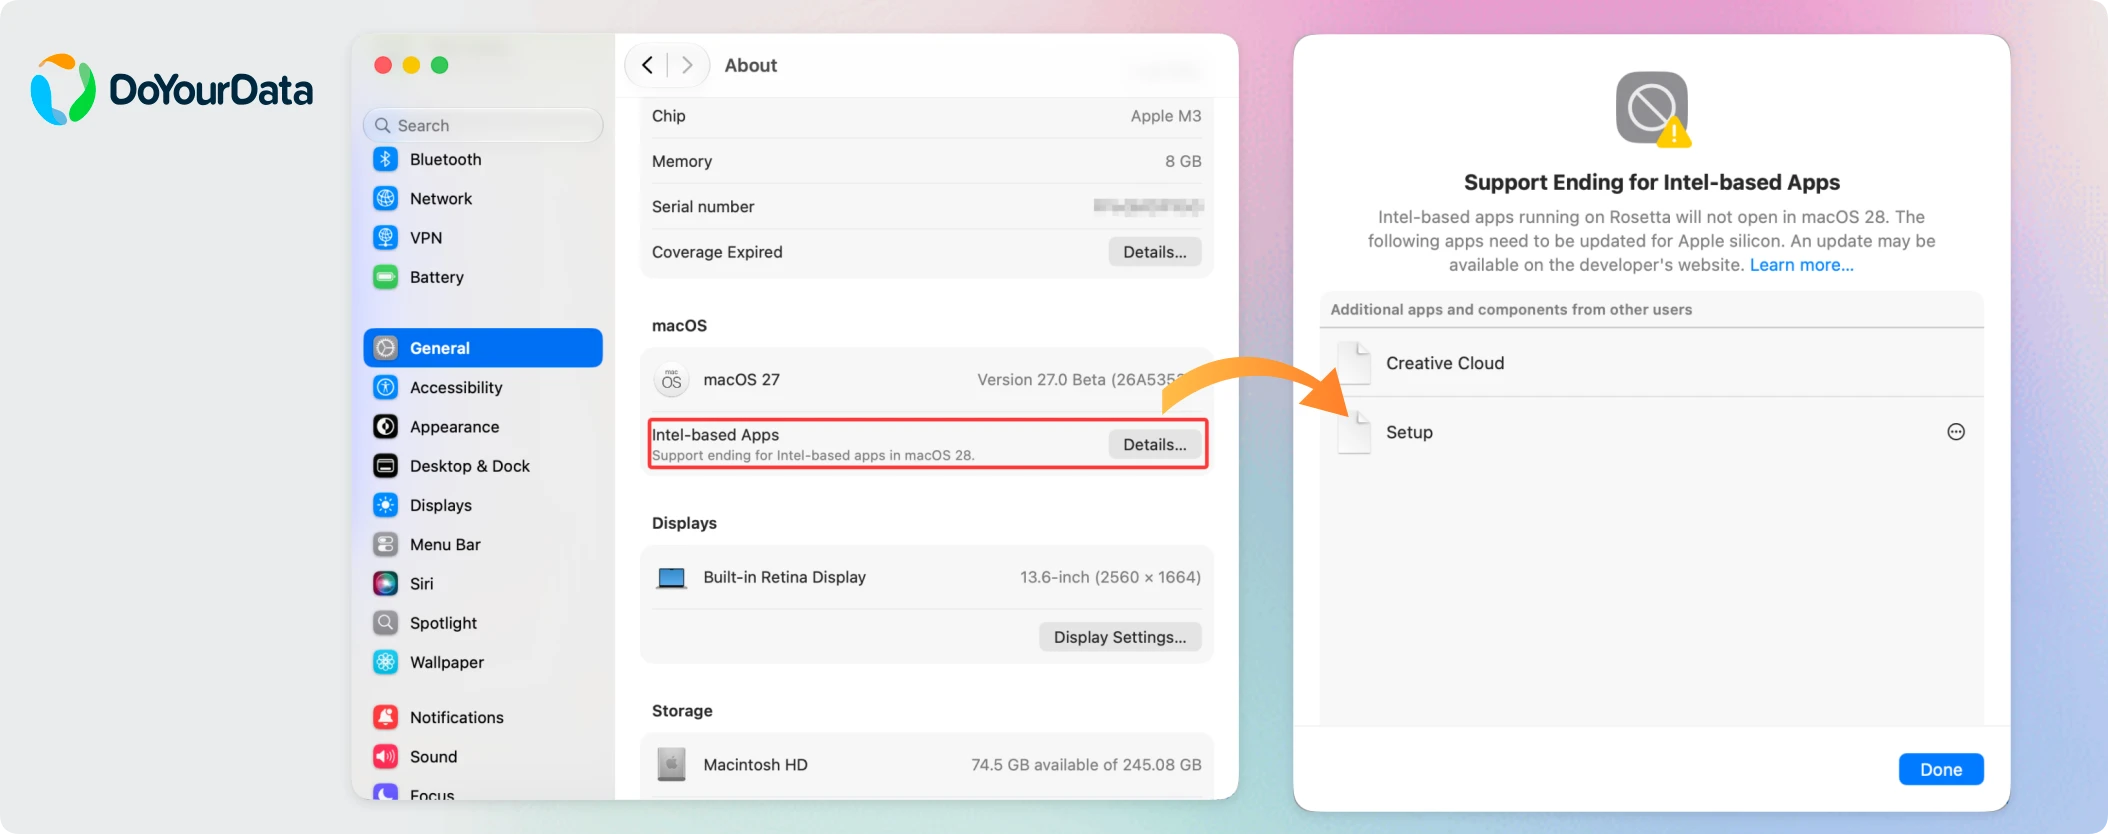Go forward with the right chevron
Screen dimensions: 2108x834
click(x=687, y=65)
